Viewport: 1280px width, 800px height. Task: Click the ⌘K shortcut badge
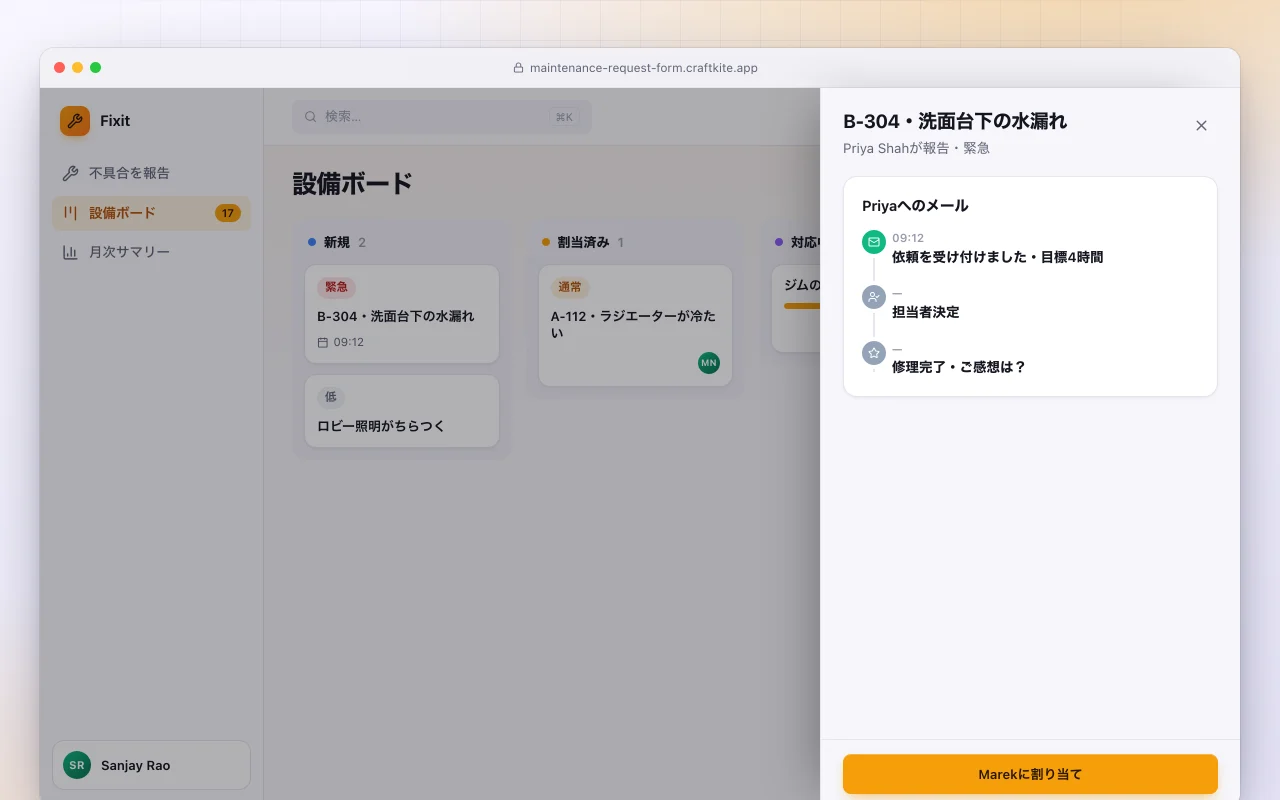pyautogui.click(x=564, y=117)
